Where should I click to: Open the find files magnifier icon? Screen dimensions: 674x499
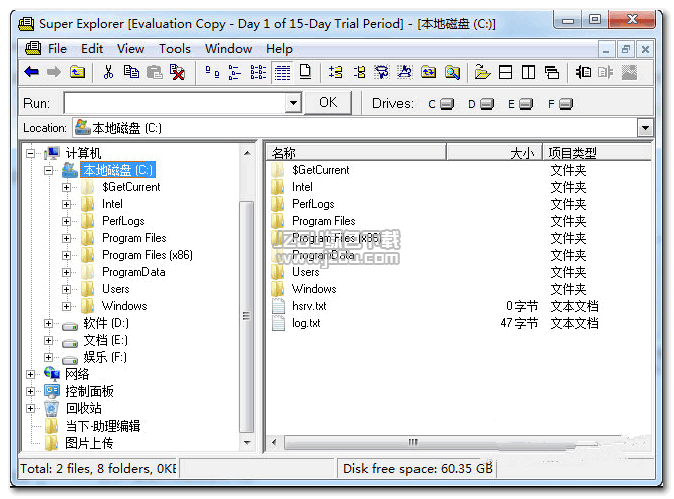452,72
